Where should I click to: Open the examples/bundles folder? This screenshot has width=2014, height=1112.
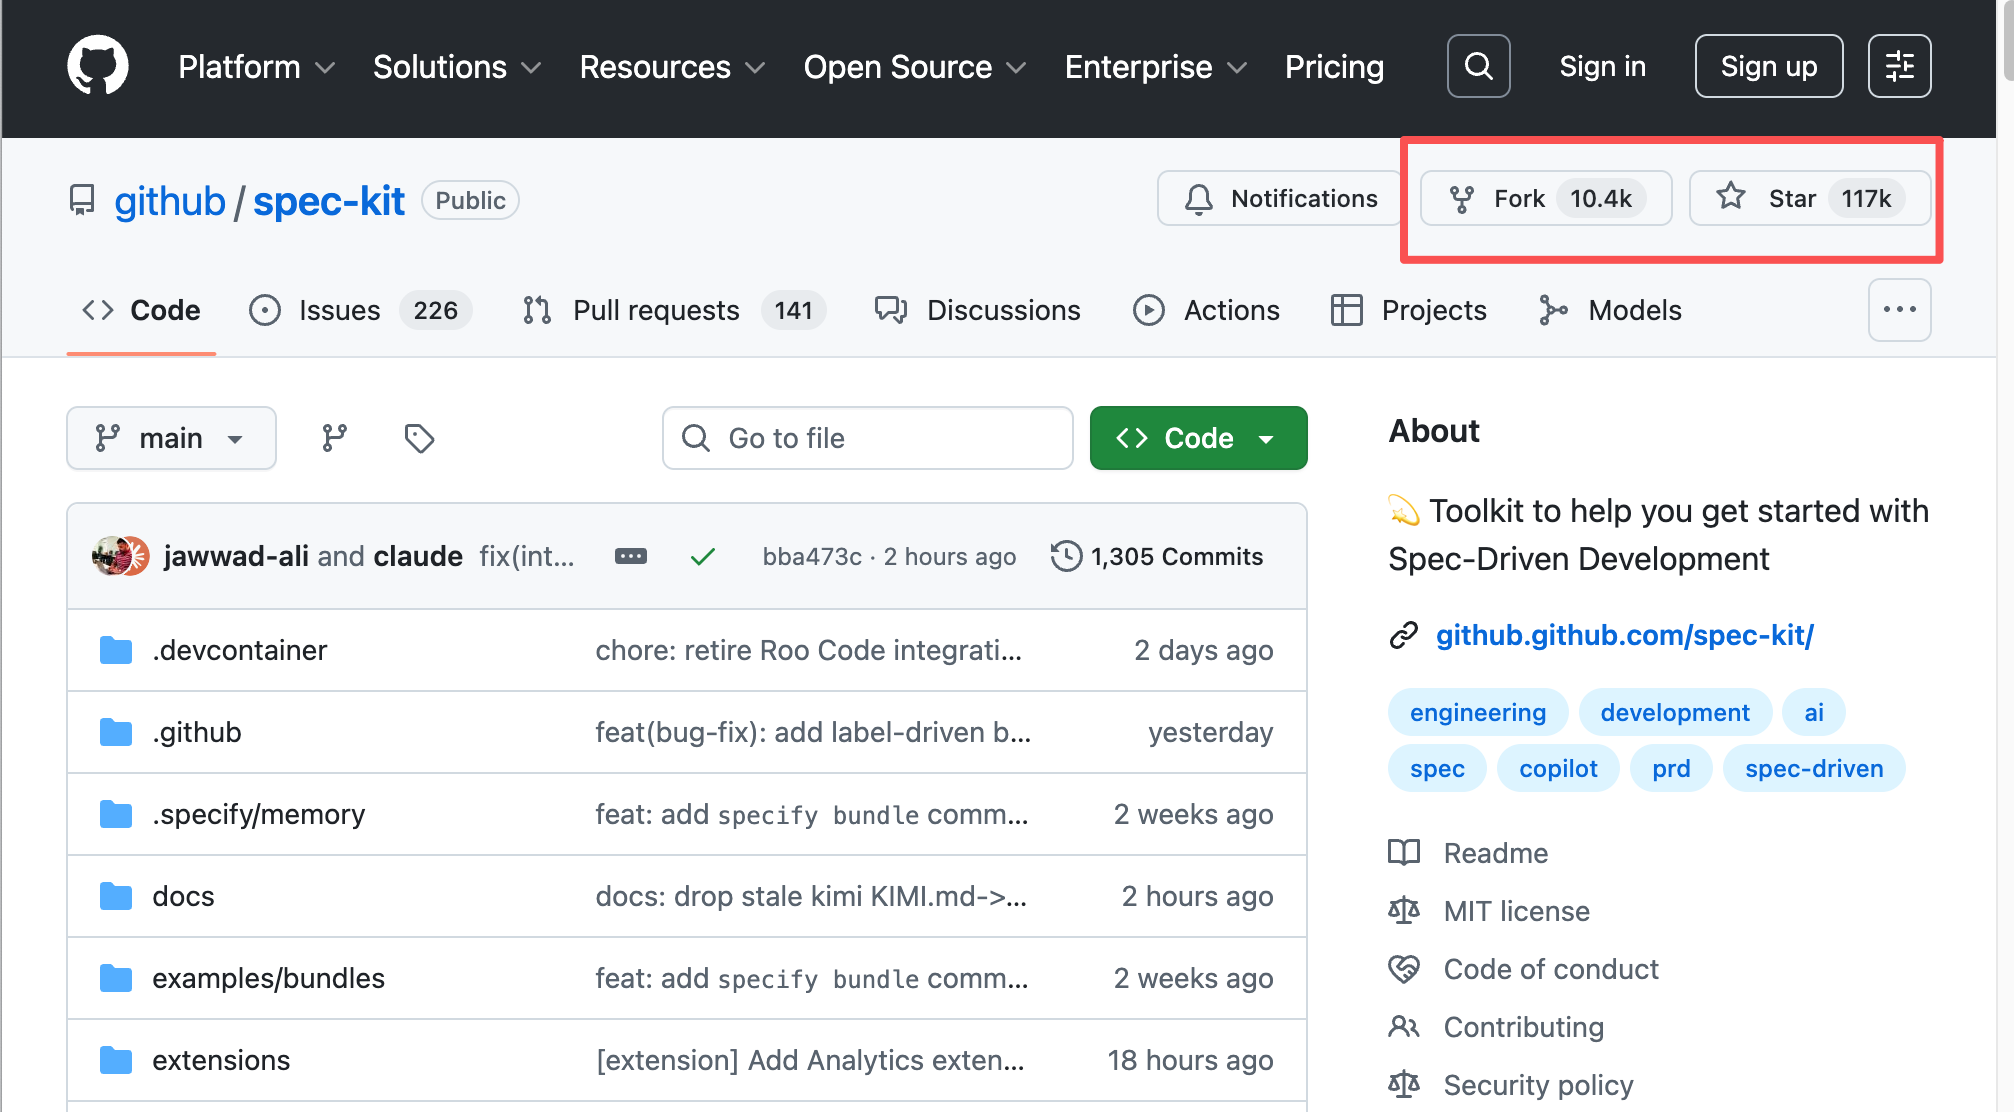268,978
